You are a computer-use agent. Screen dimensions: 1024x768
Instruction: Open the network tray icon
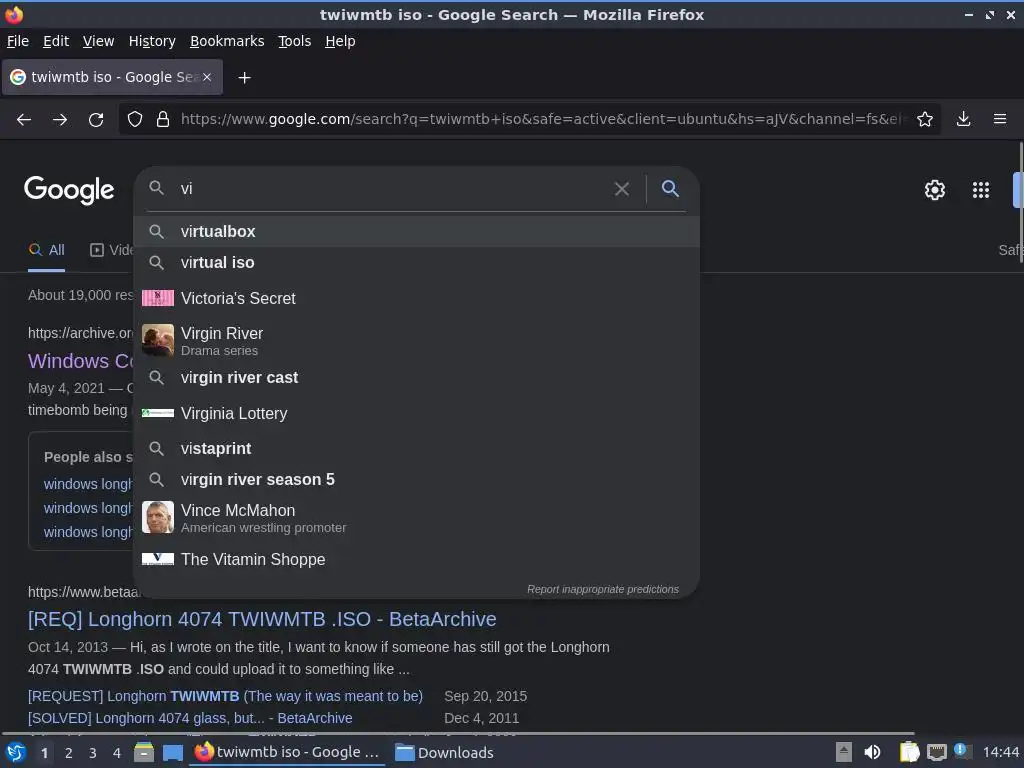click(936, 752)
